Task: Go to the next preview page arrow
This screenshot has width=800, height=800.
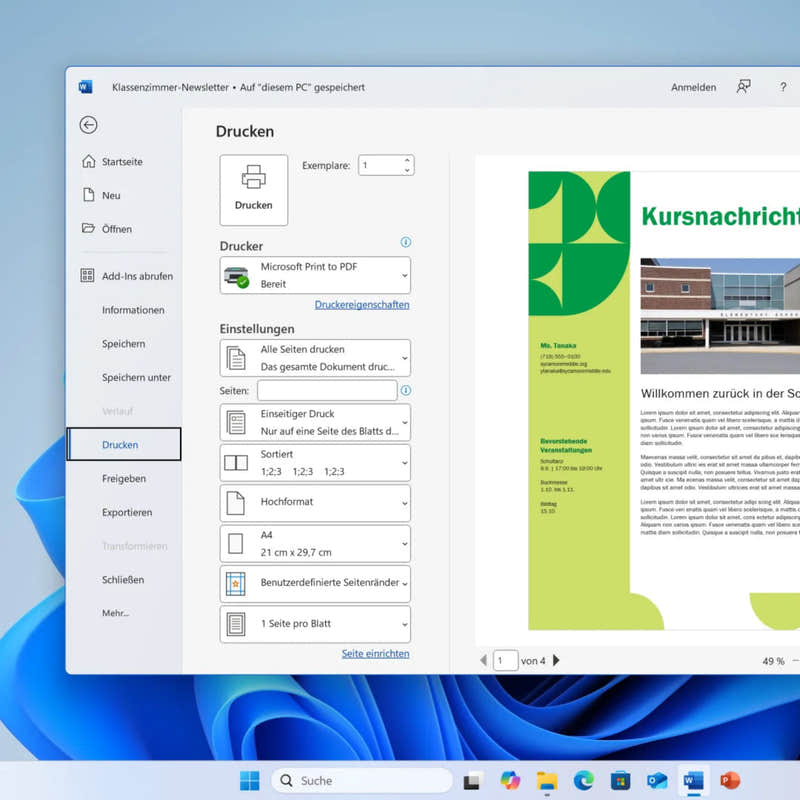Action: 557,660
